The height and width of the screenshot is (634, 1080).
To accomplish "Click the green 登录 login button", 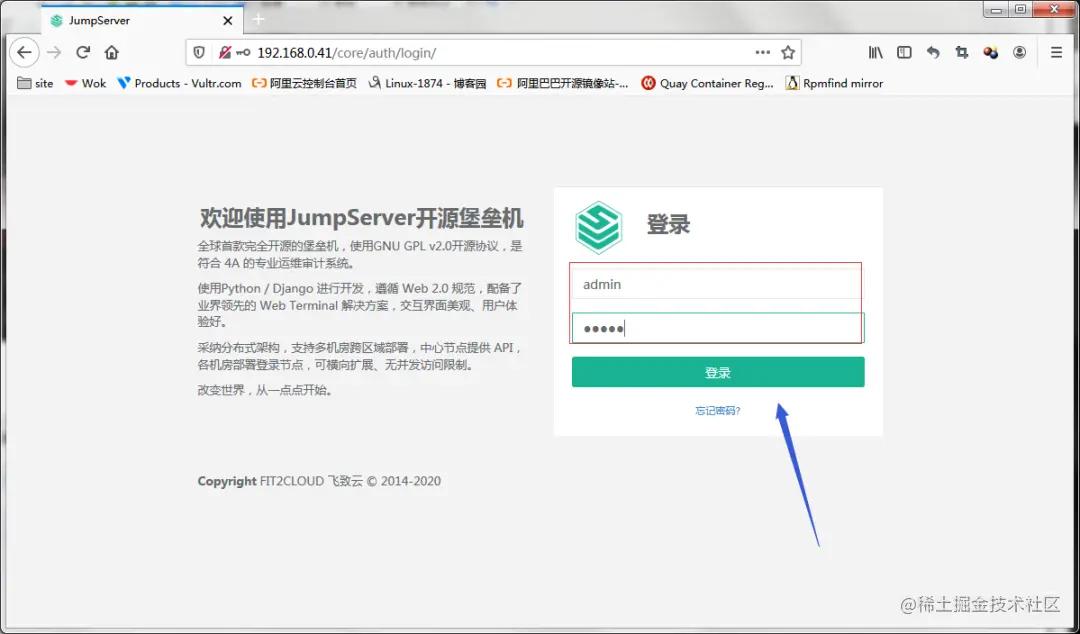I will (717, 371).
